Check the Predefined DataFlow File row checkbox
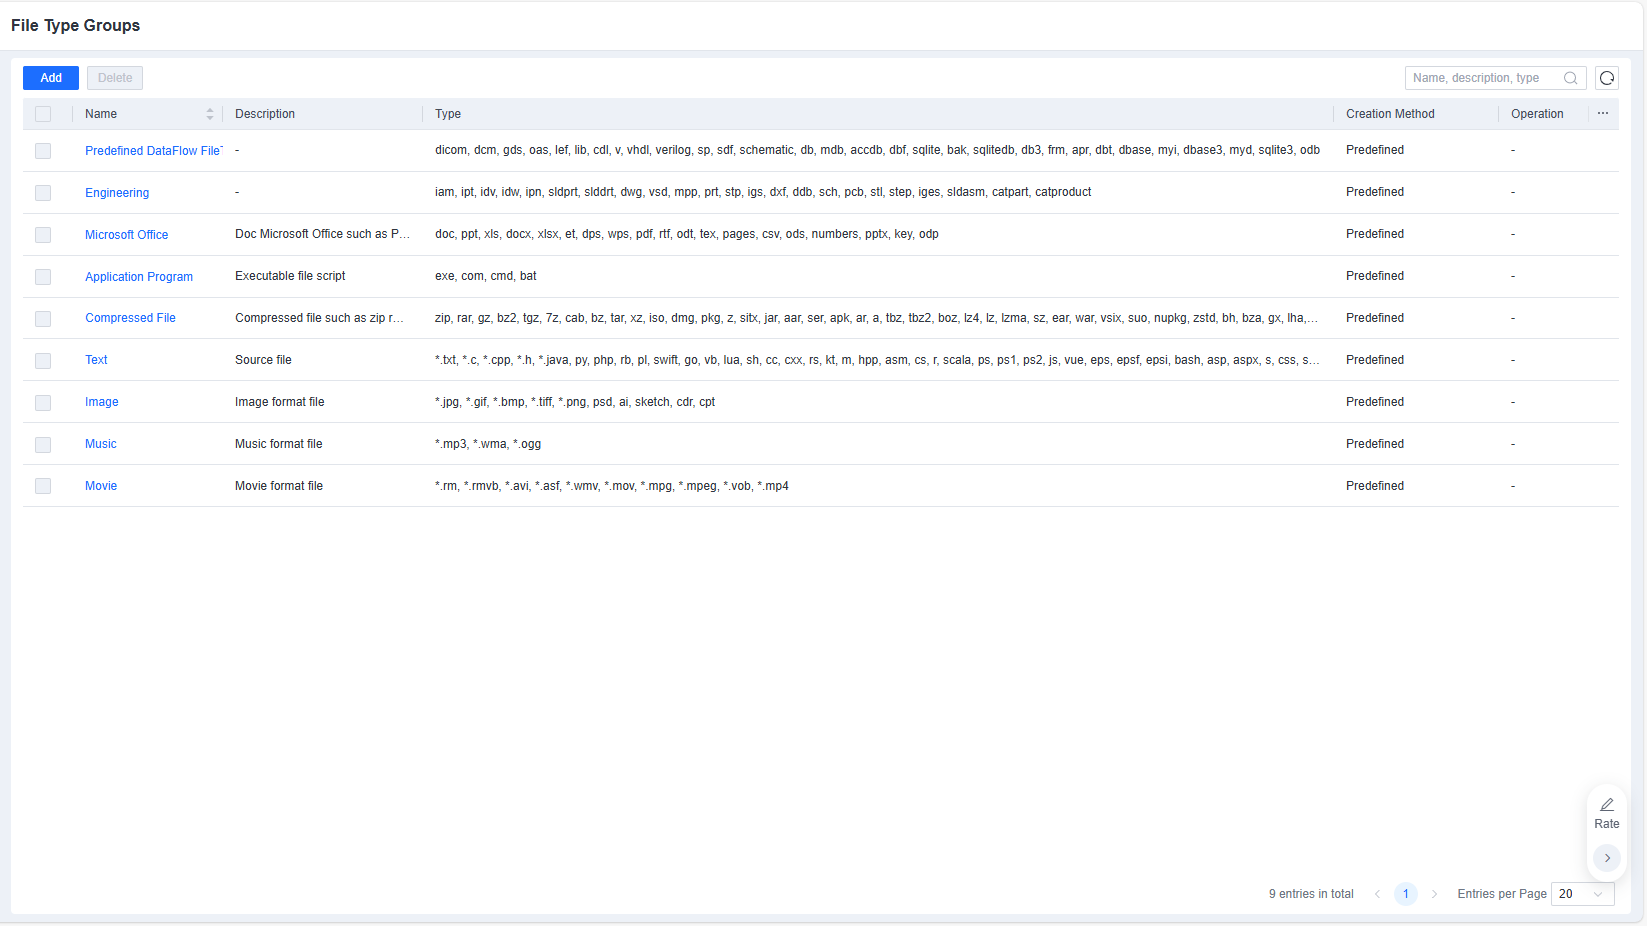The width and height of the screenshot is (1647, 926). click(x=43, y=151)
